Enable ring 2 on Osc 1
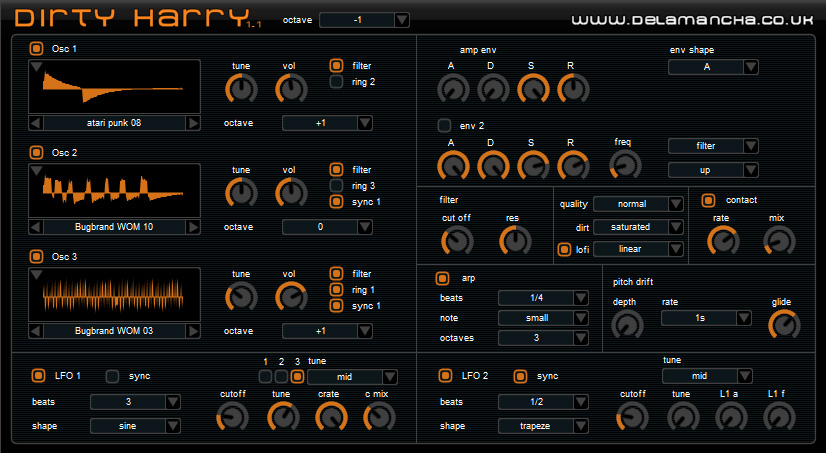This screenshot has height=453, width=826. (336, 82)
